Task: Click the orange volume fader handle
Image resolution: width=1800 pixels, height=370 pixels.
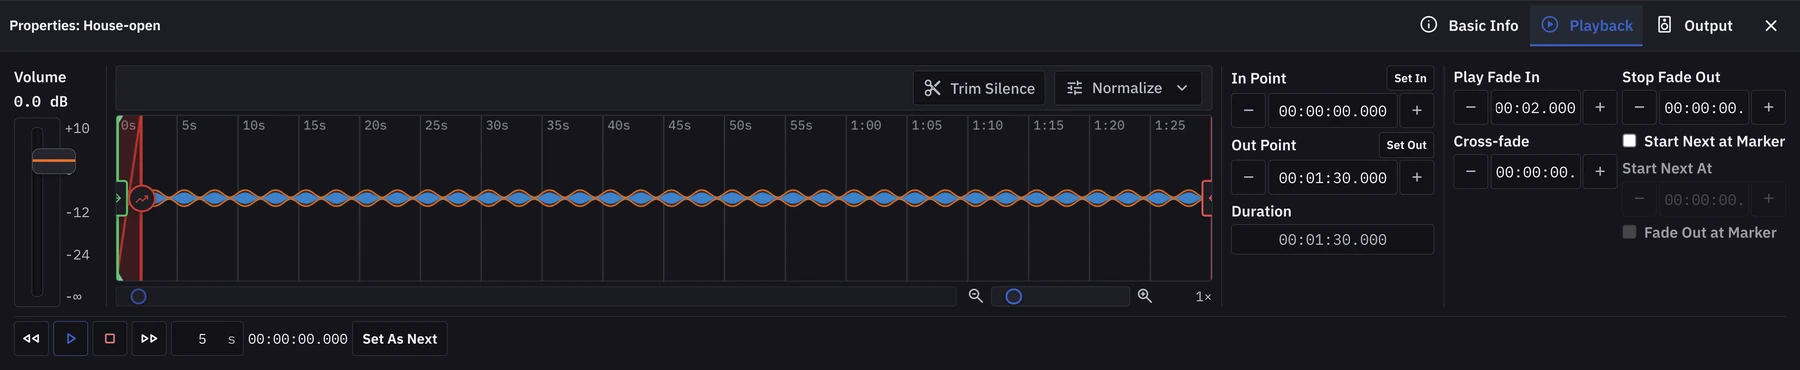Action: 54,161
